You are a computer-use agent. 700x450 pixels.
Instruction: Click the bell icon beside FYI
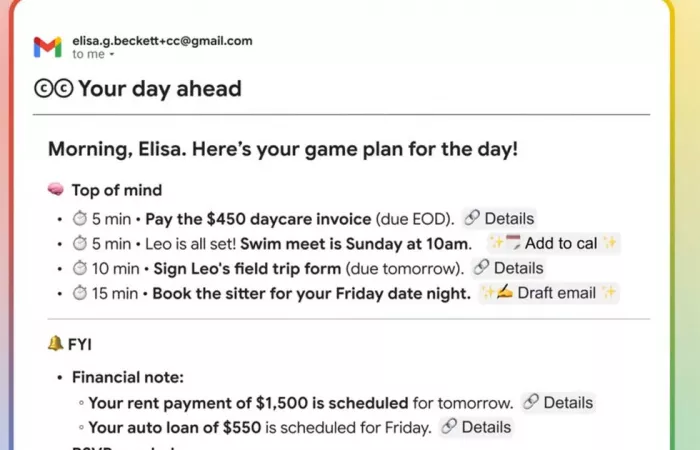[x=56, y=344]
